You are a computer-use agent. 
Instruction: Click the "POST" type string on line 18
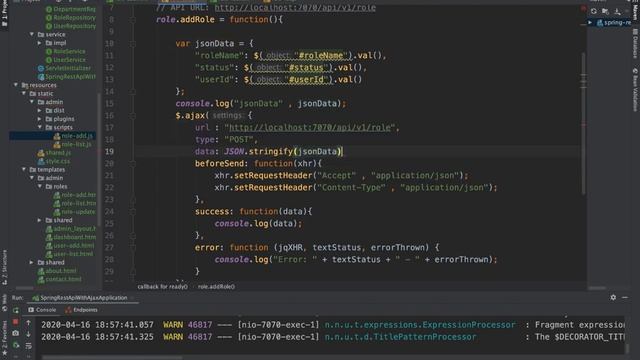click(x=239, y=140)
